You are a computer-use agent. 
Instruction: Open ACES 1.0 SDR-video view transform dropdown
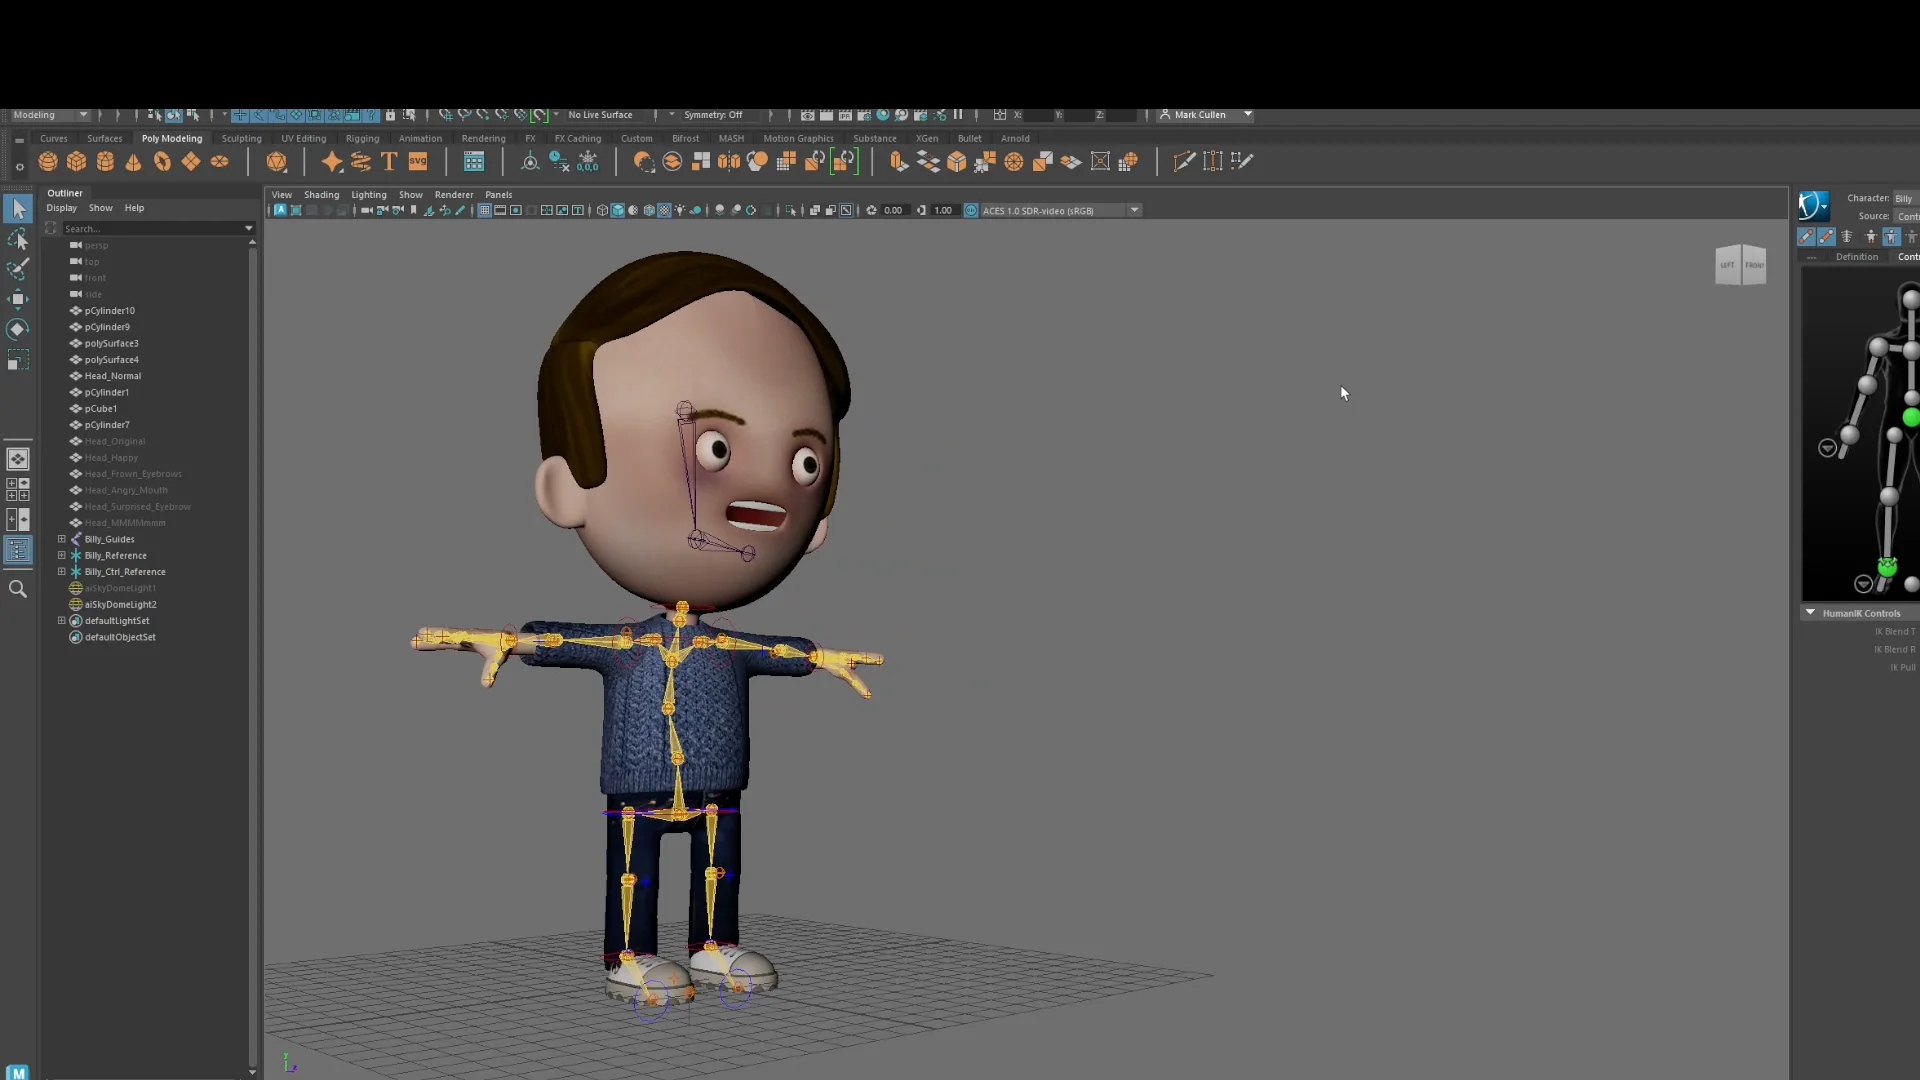click(x=1061, y=210)
